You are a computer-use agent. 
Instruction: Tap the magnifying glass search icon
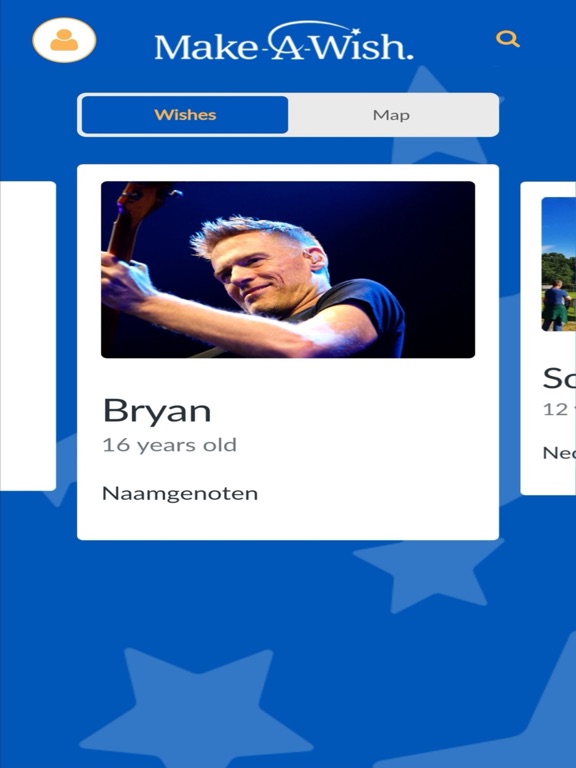pyautogui.click(x=507, y=39)
